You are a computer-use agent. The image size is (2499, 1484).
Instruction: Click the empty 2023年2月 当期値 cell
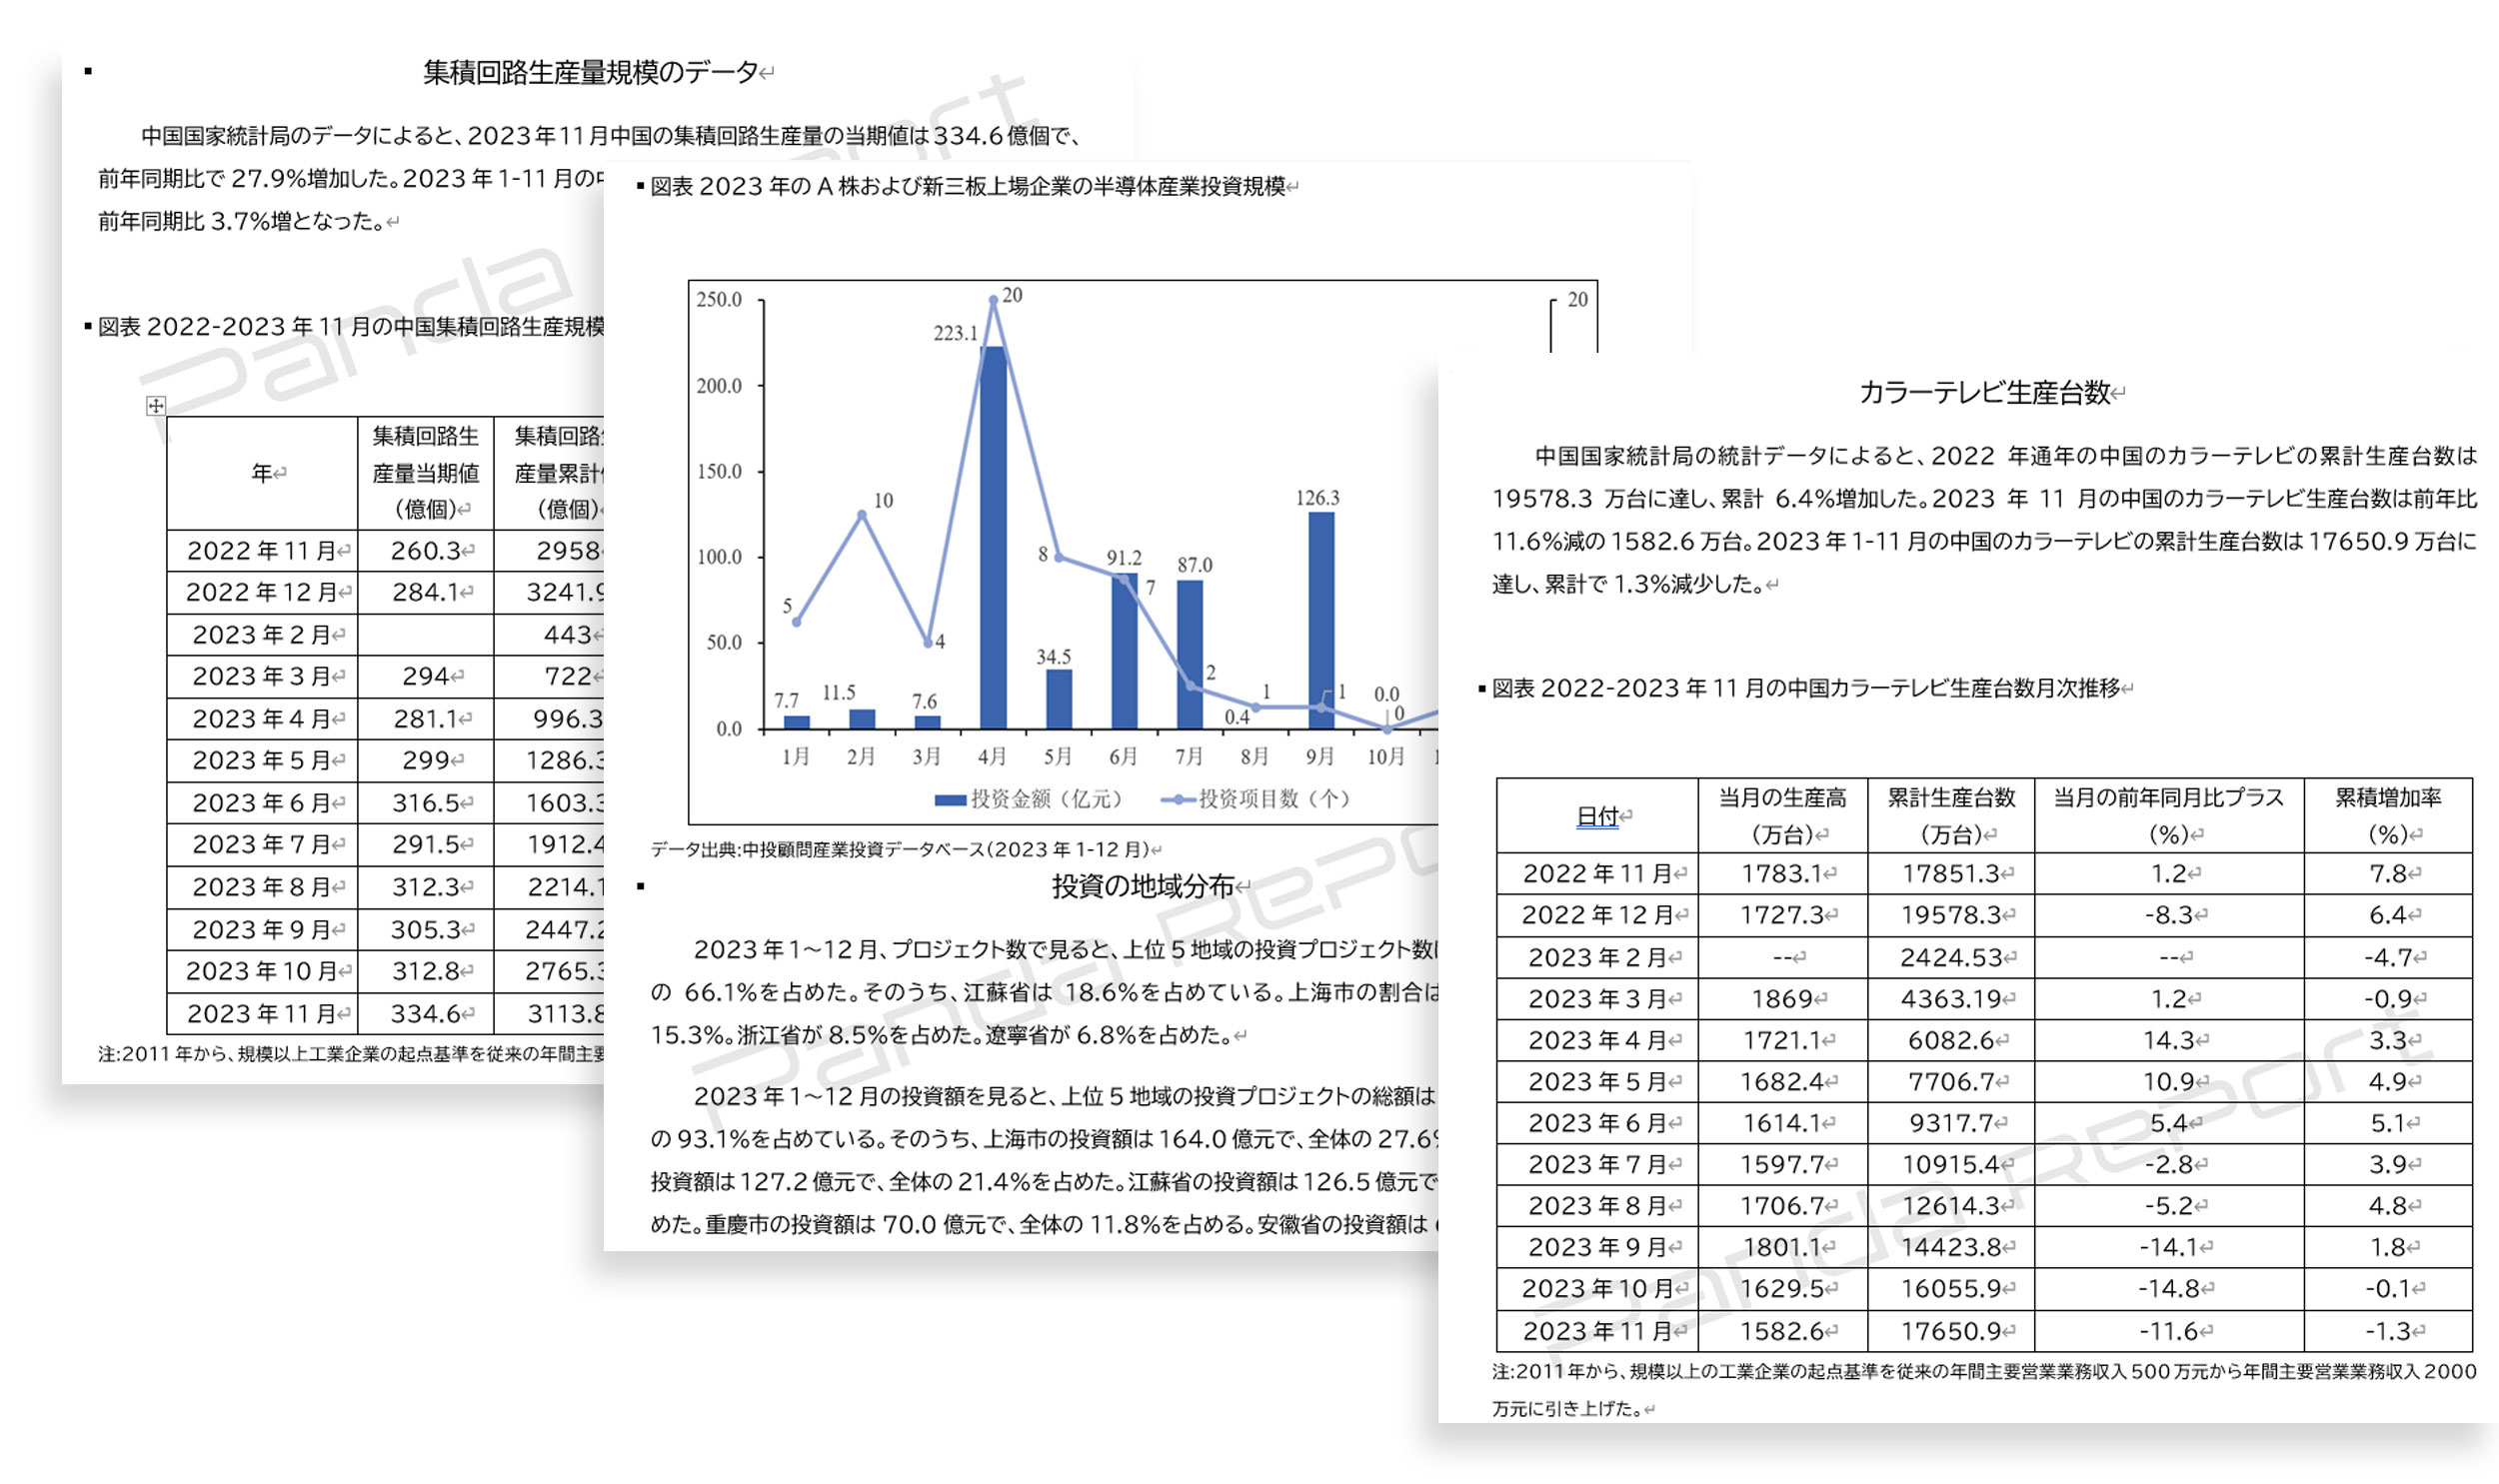tap(425, 635)
